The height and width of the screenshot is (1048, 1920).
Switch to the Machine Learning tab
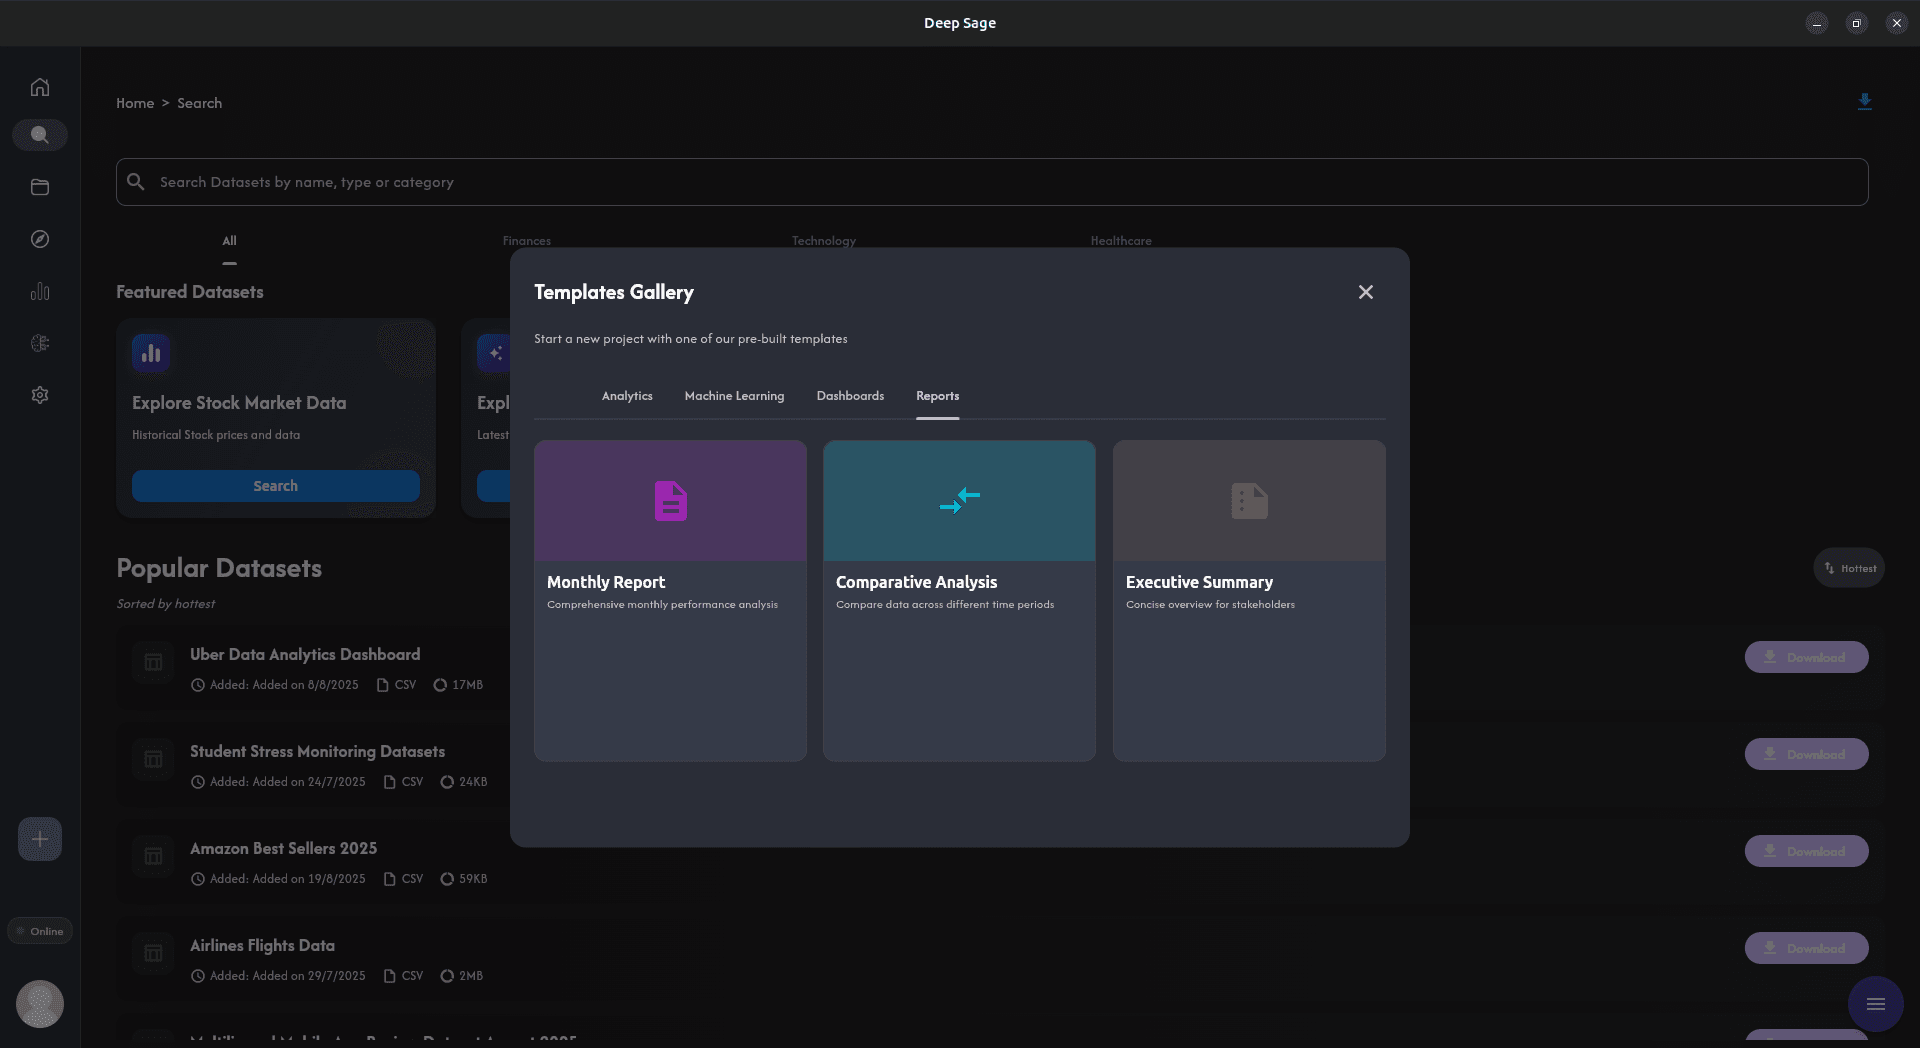734,396
